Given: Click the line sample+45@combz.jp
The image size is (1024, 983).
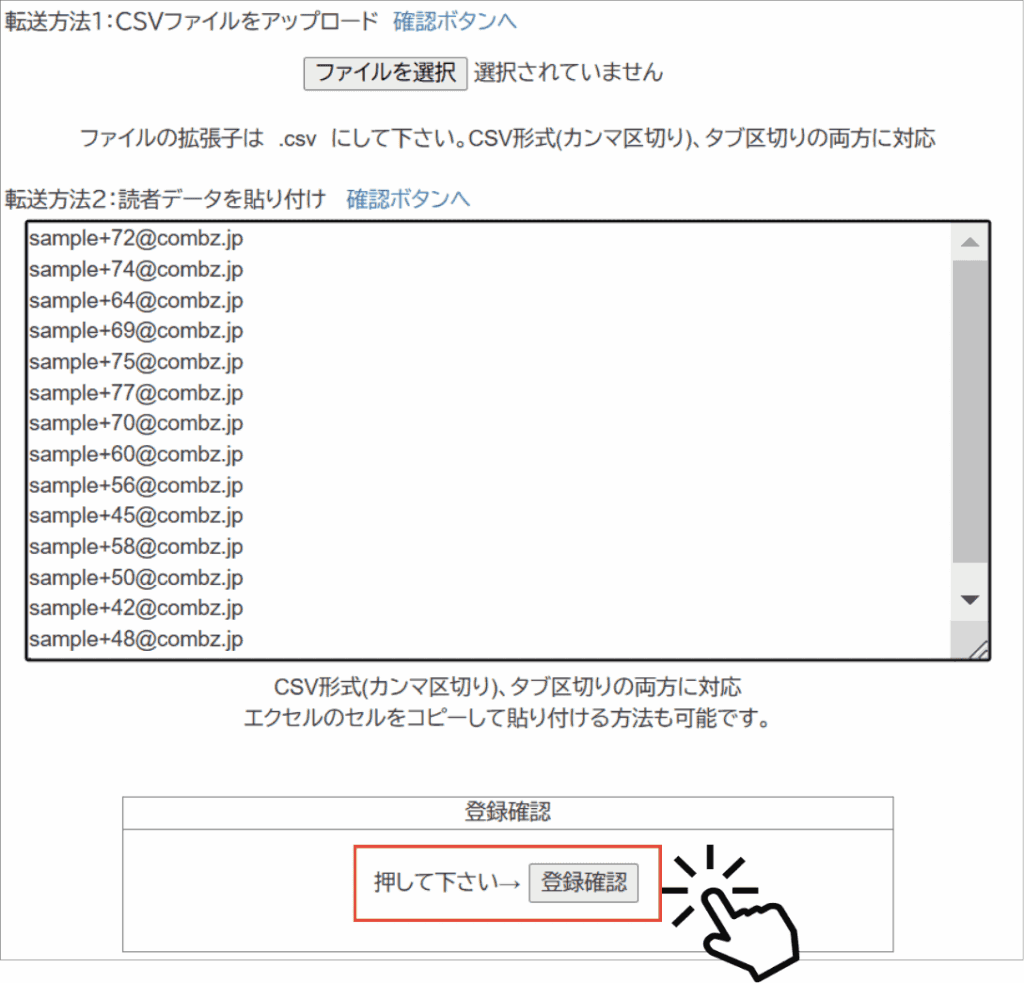Looking at the screenshot, I should 136,515.
